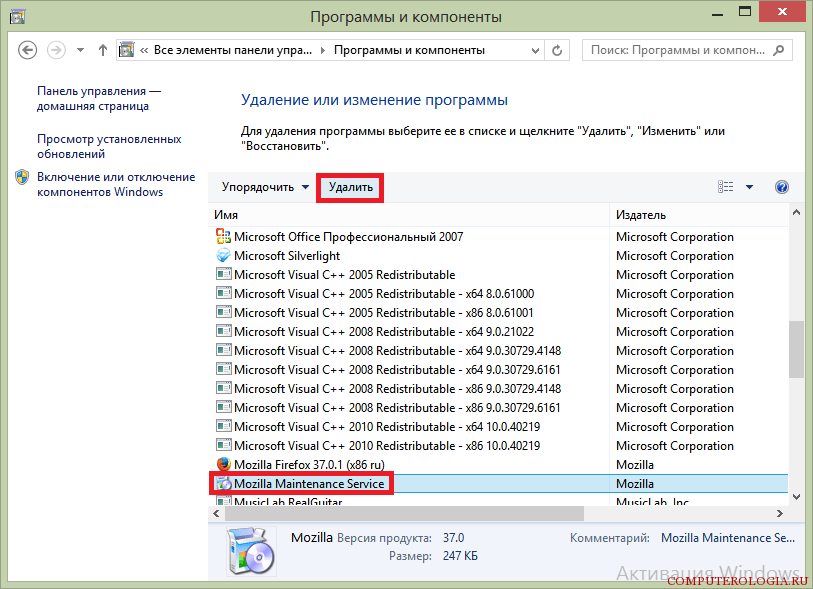This screenshot has width=813, height=589.
Task: Select Mozilla Maintenance Service entry
Action: [x=309, y=484]
